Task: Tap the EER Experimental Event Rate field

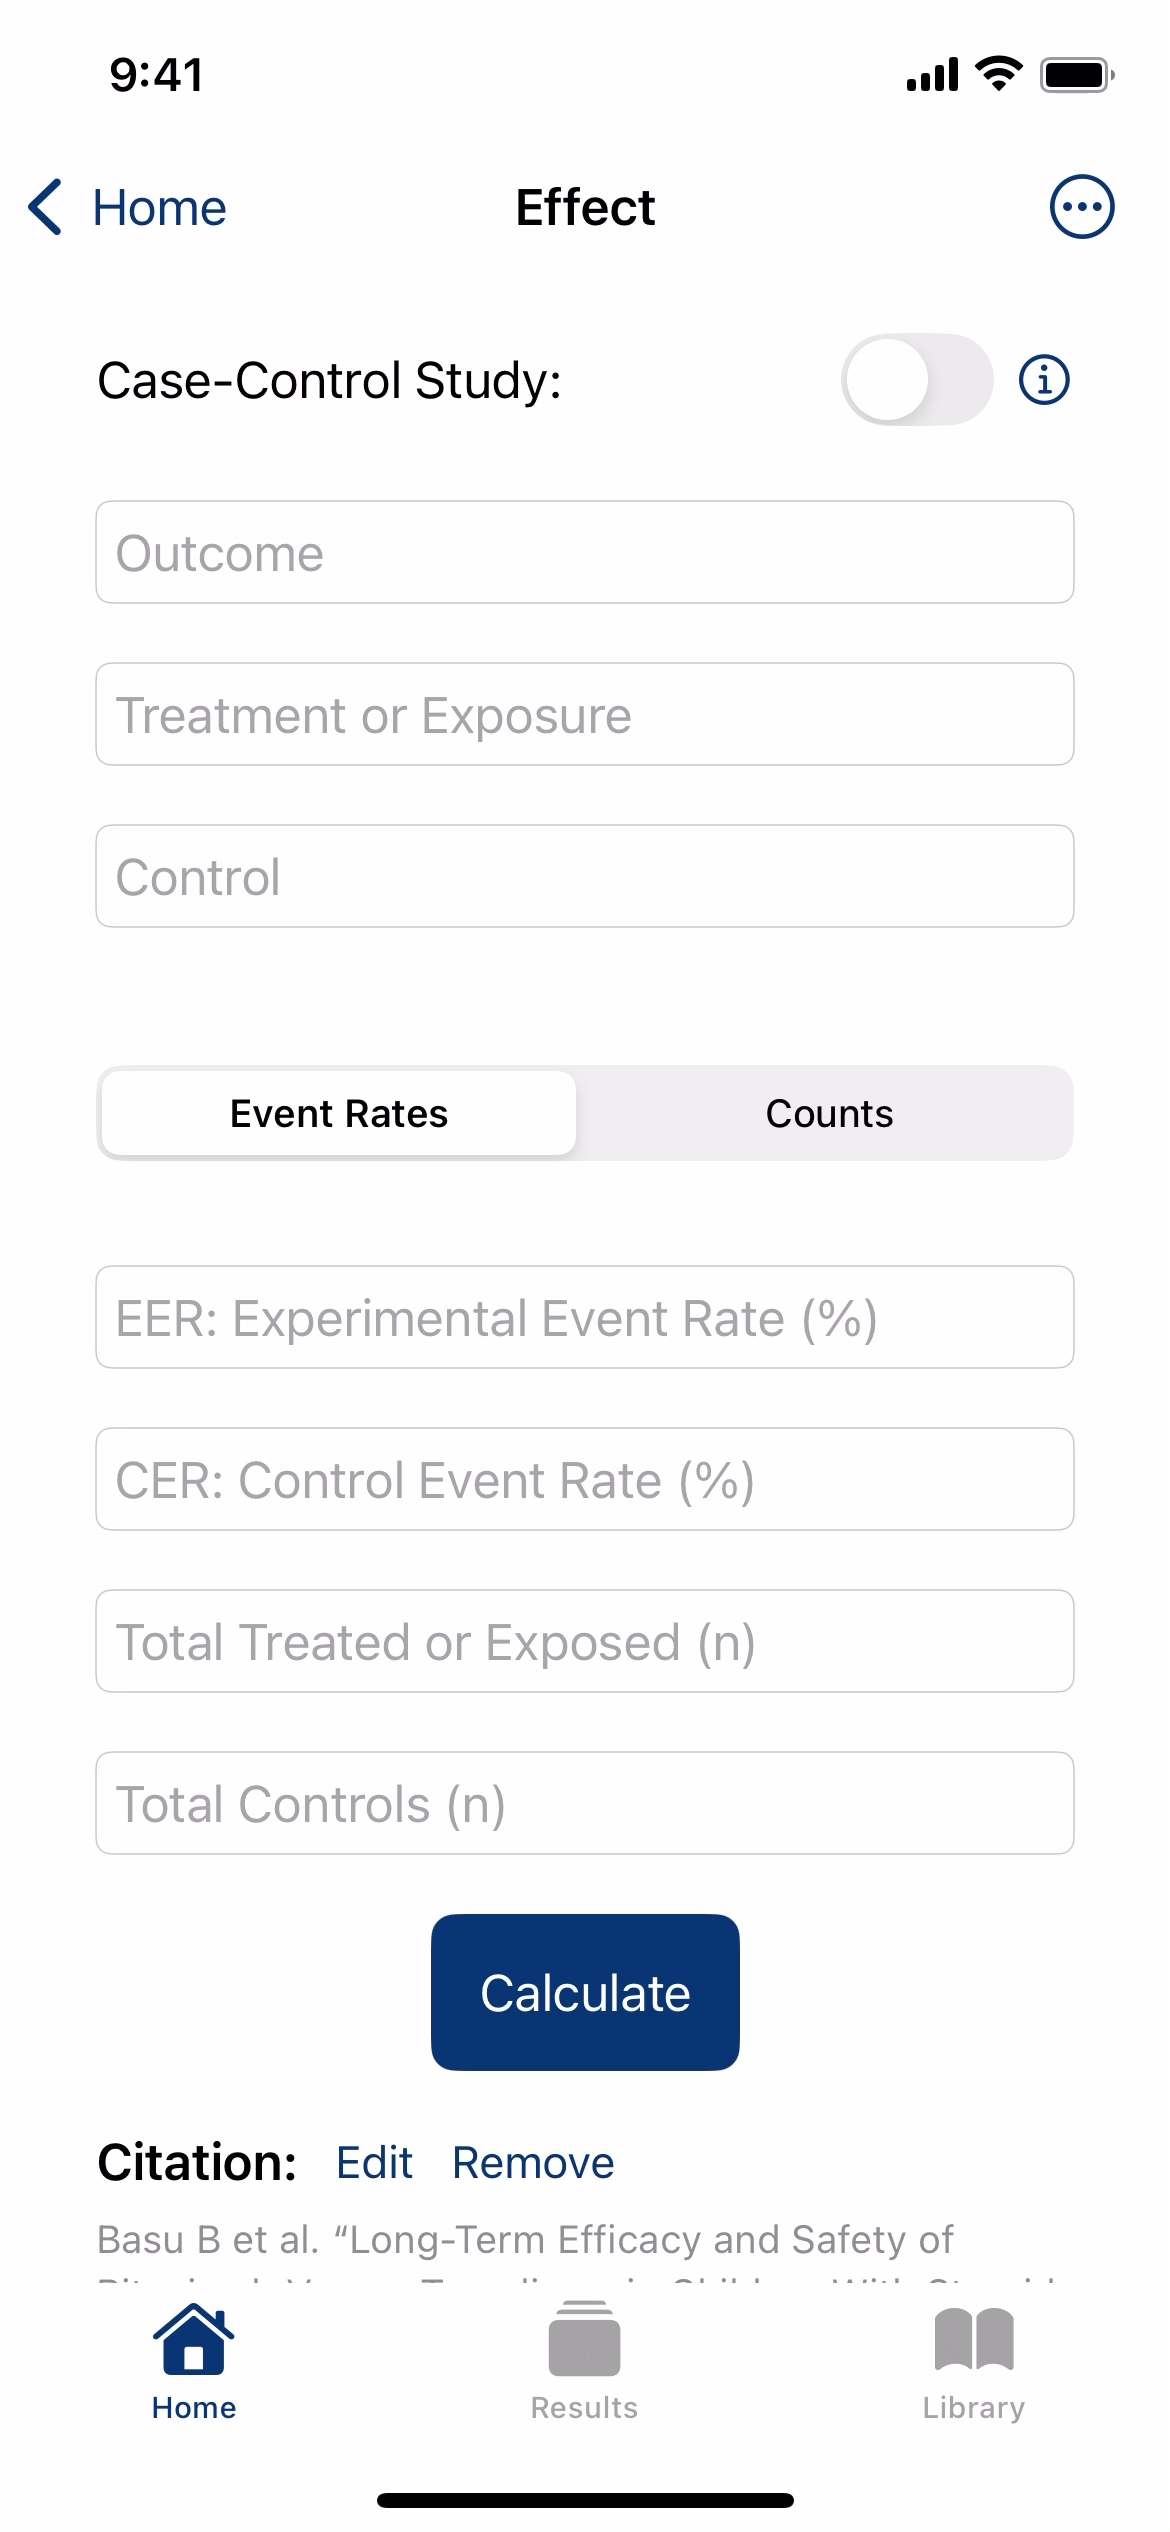Action: point(585,1317)
